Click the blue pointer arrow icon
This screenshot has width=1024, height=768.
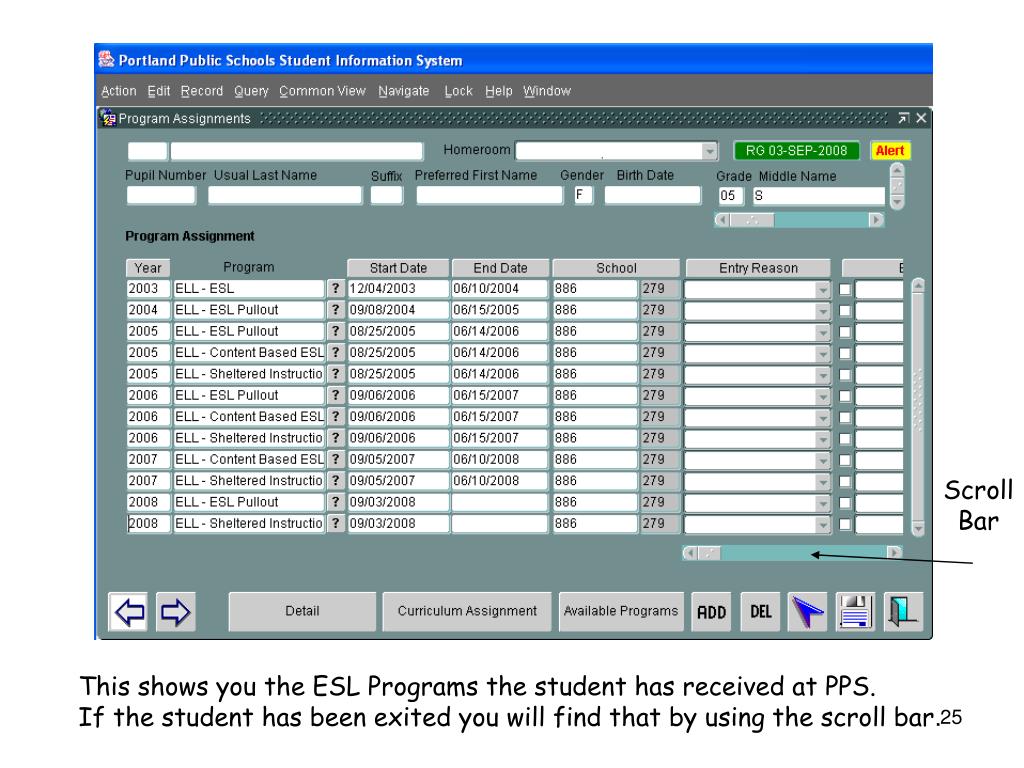pyautogui.click(x=807, y=612)
